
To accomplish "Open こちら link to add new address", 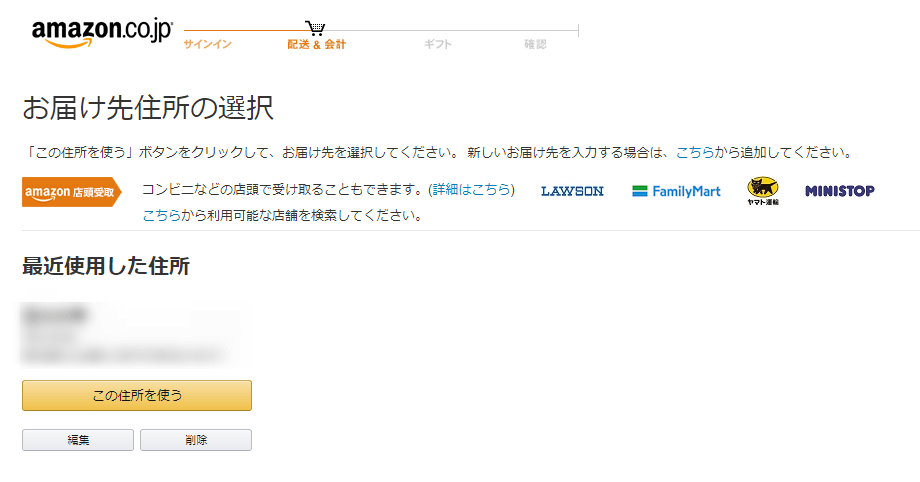I will click(x=695, y=153).
